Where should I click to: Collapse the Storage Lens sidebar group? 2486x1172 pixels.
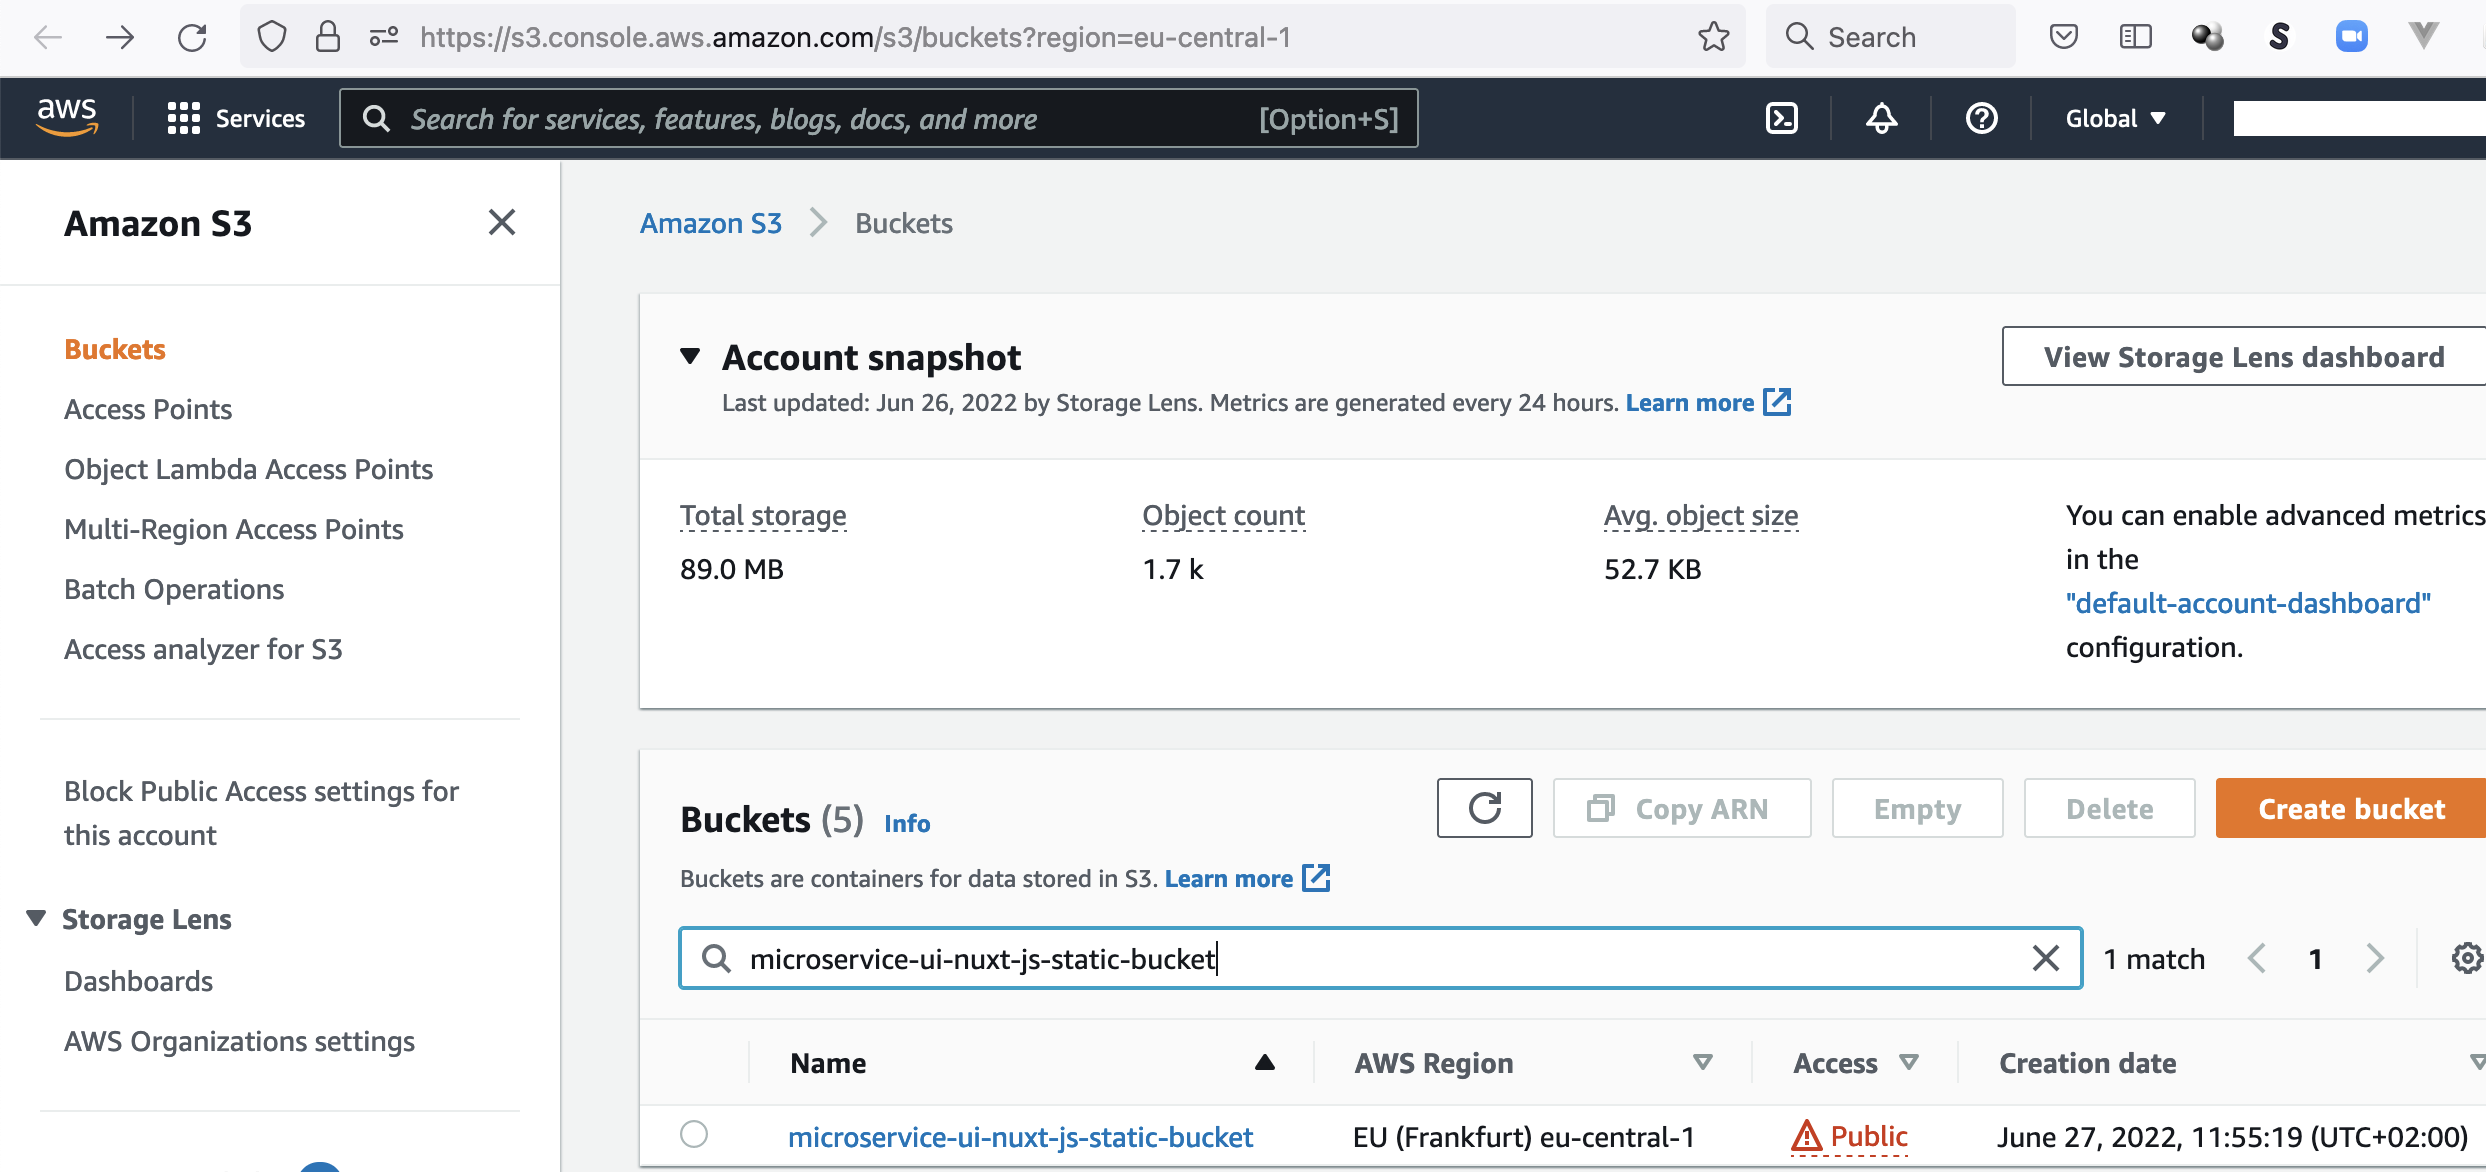pyautogui.click(x=36, y=918)
